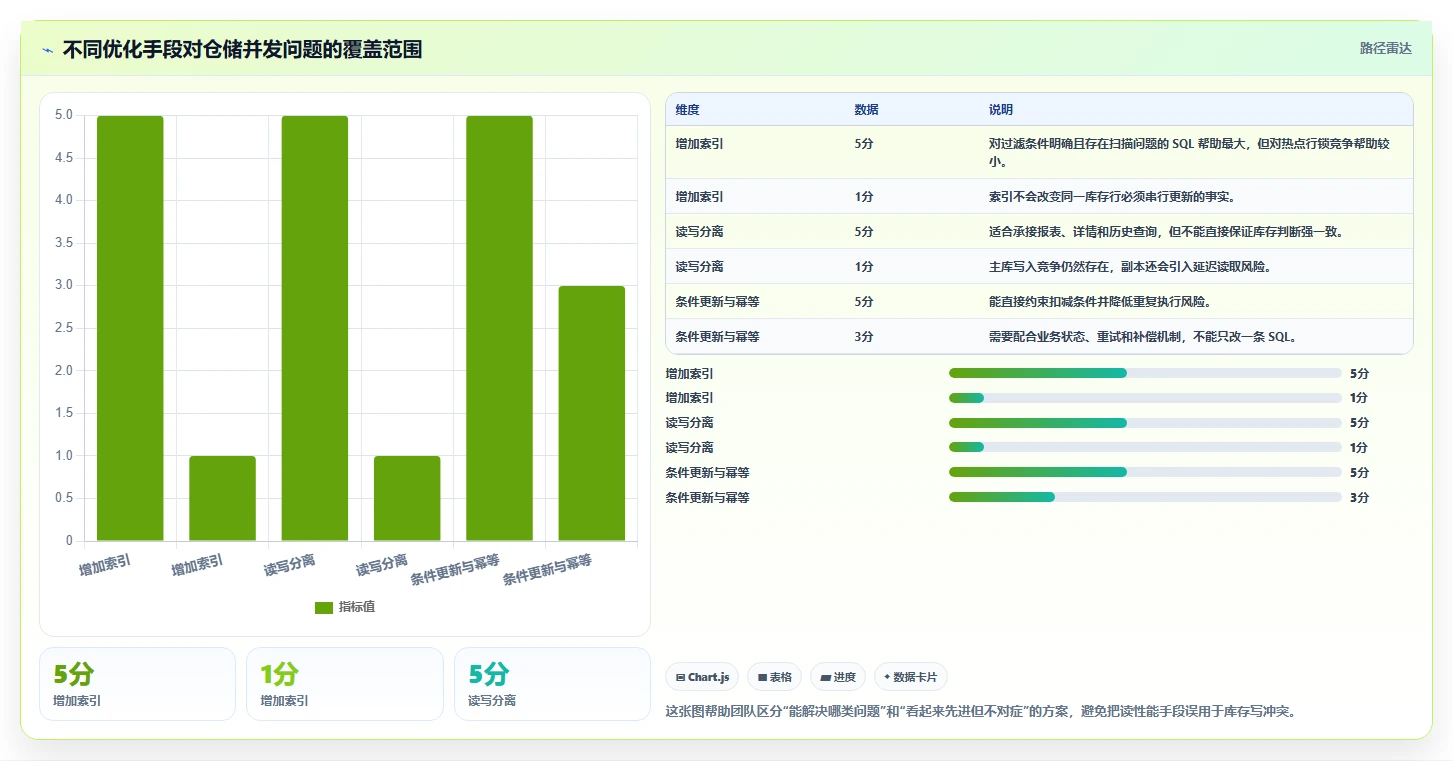Open the 5分 读写分离 summary card

(x=552, y=684)
